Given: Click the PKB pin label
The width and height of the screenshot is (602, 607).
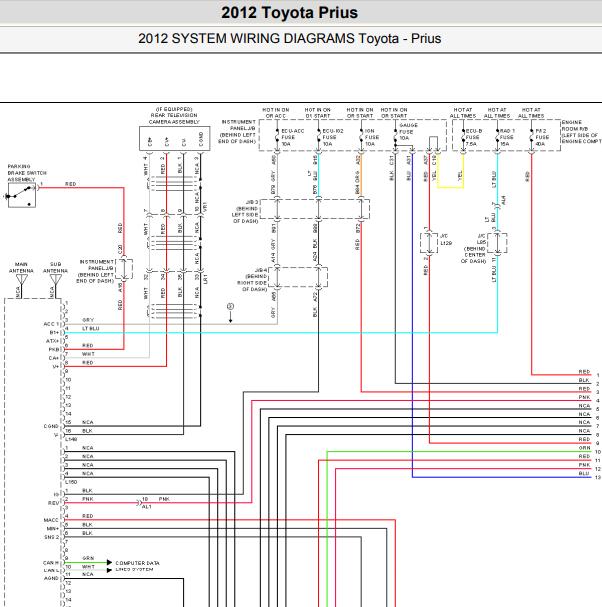Looking at the screenshot, I should tap(54, 350).
